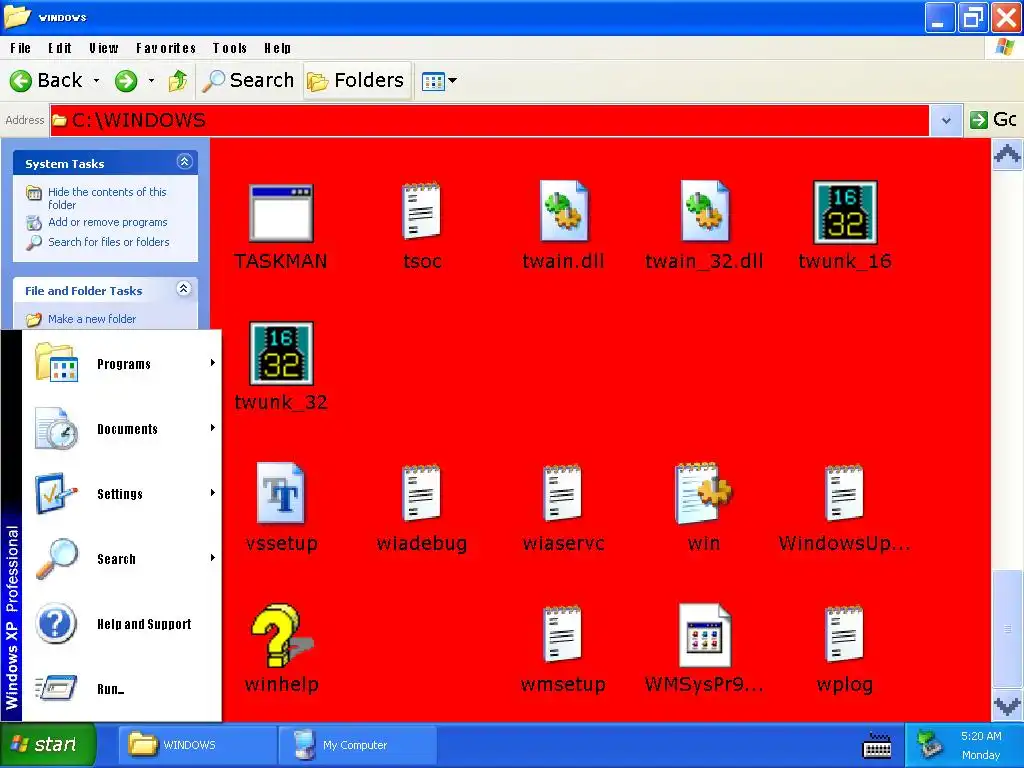Image resolution: width=1024 pixels, height=768 pixels.
Task: Select the win configuration file icon
Action: click(x=704, y=493)
